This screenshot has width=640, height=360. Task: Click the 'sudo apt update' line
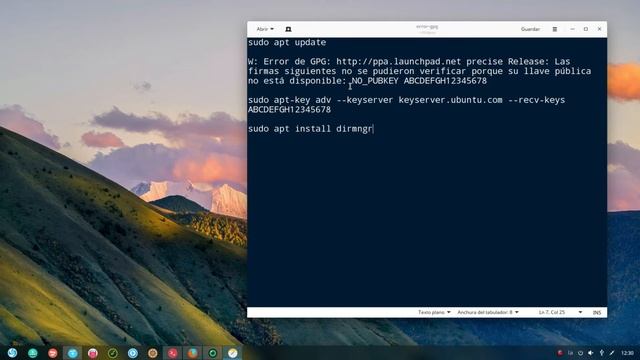287,42
